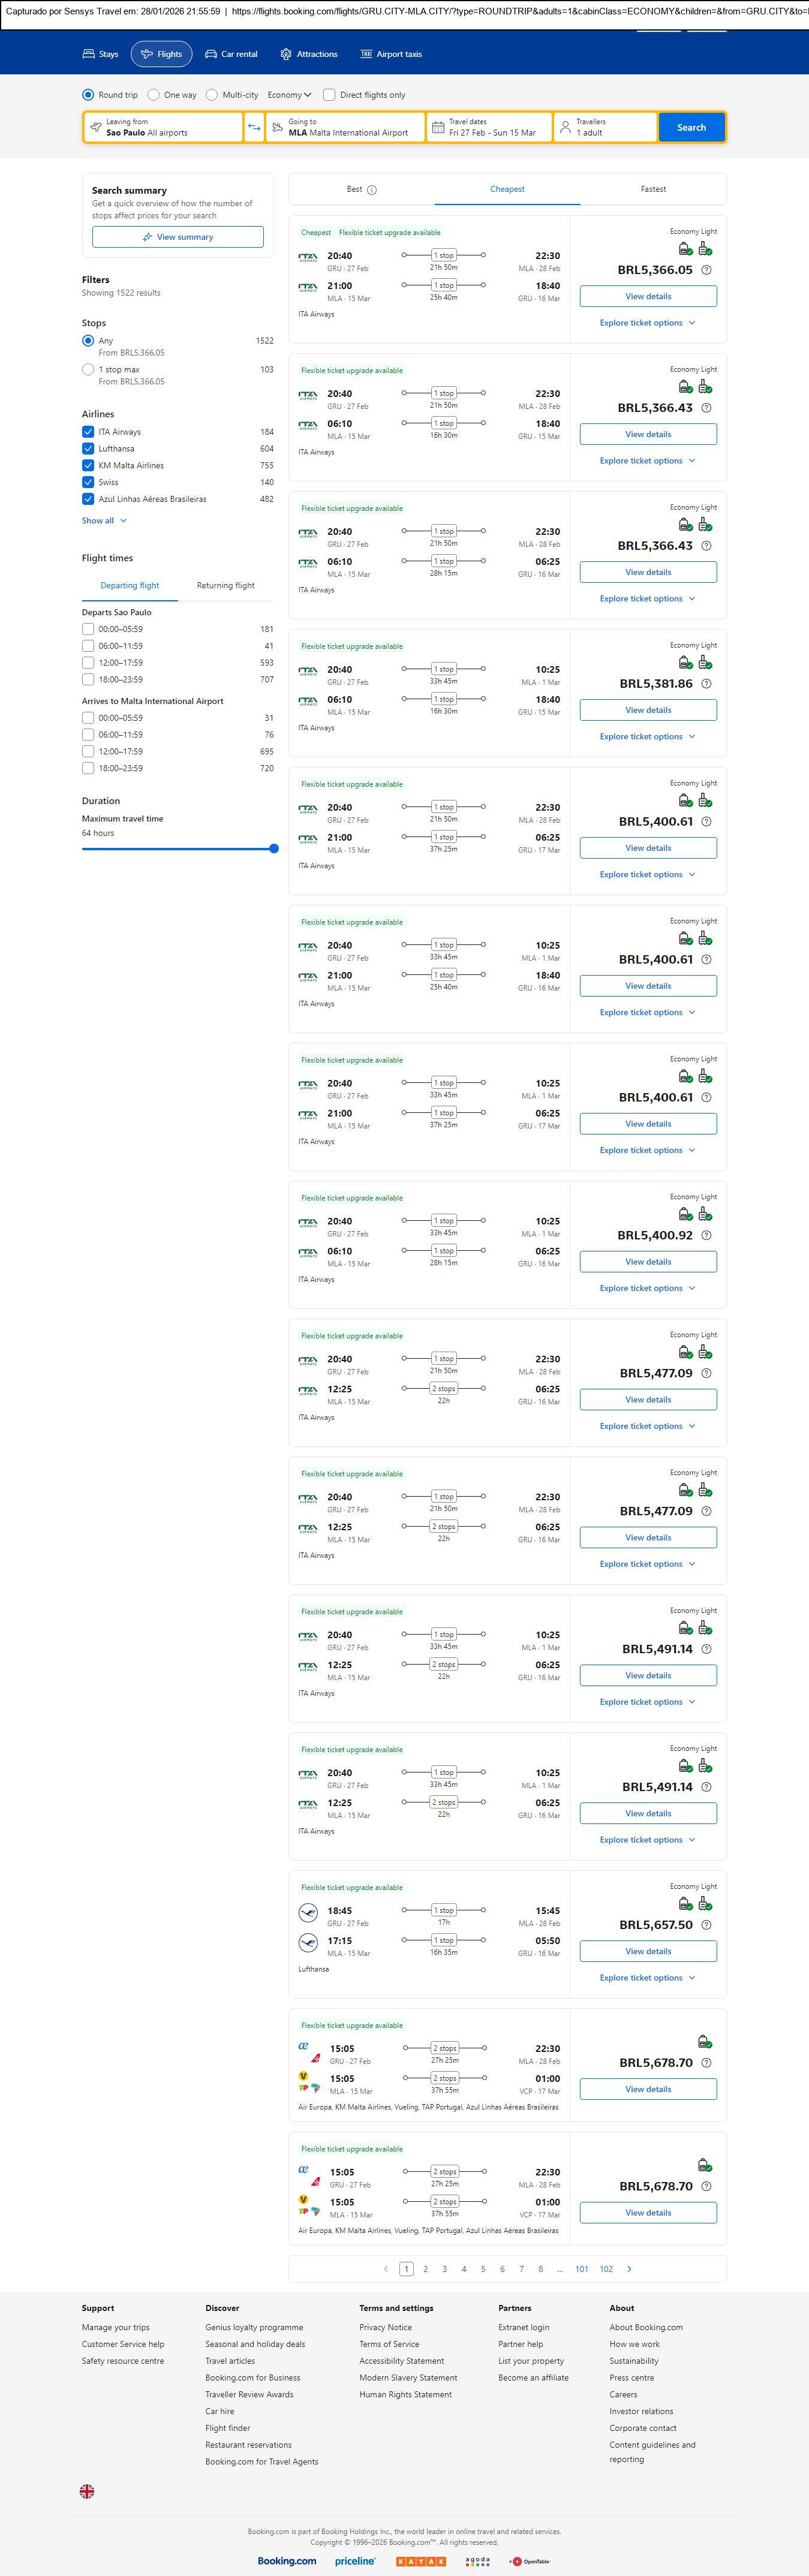
Task: Uncheck the Lufthansa airline filter
Action: [88, 449]
